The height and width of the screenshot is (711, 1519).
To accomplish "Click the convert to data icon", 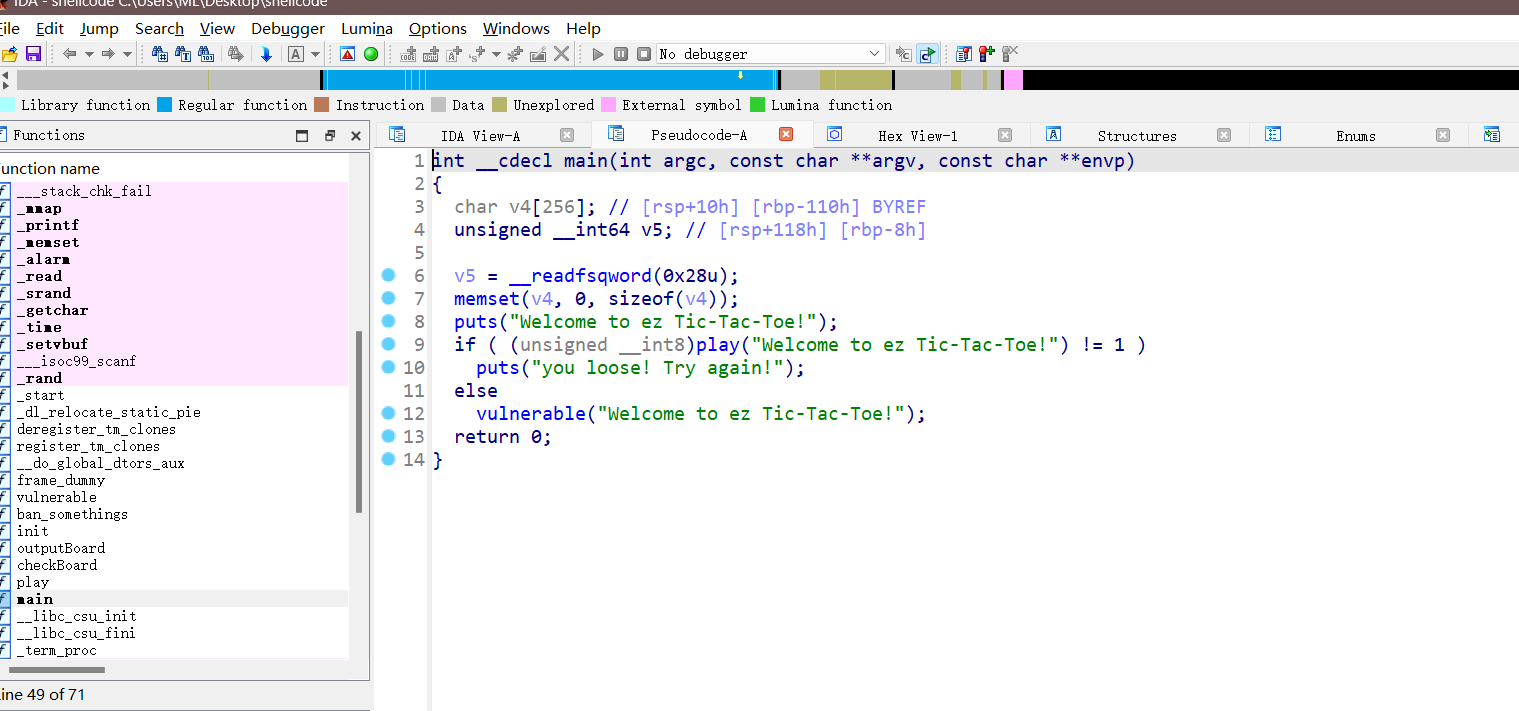I will [x=431, y=54].
